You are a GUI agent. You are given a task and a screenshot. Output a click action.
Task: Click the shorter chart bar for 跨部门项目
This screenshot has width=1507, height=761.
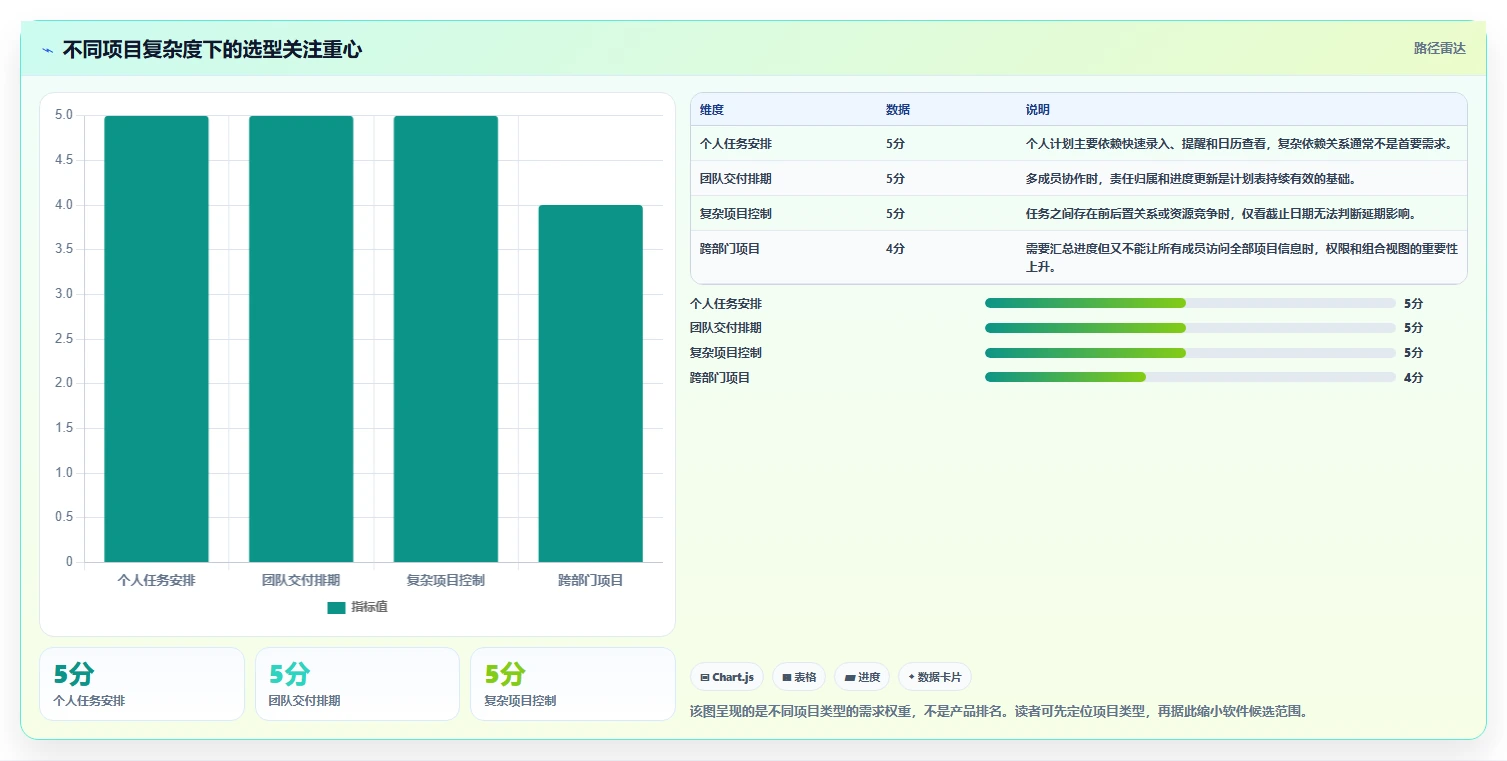(x=590, y=384)
